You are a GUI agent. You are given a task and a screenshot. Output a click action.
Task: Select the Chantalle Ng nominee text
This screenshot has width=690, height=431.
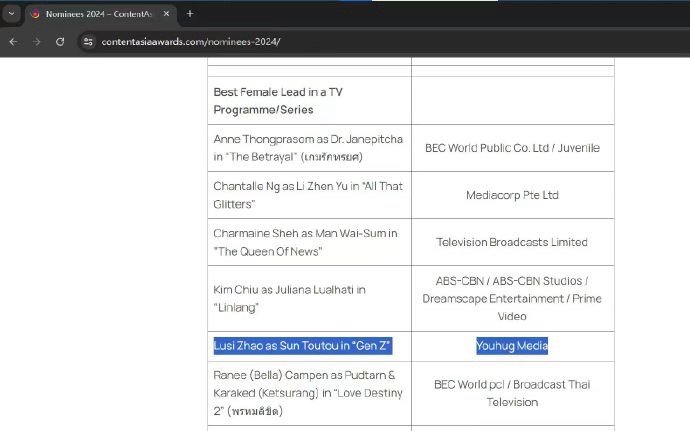[x=308, y=195]
